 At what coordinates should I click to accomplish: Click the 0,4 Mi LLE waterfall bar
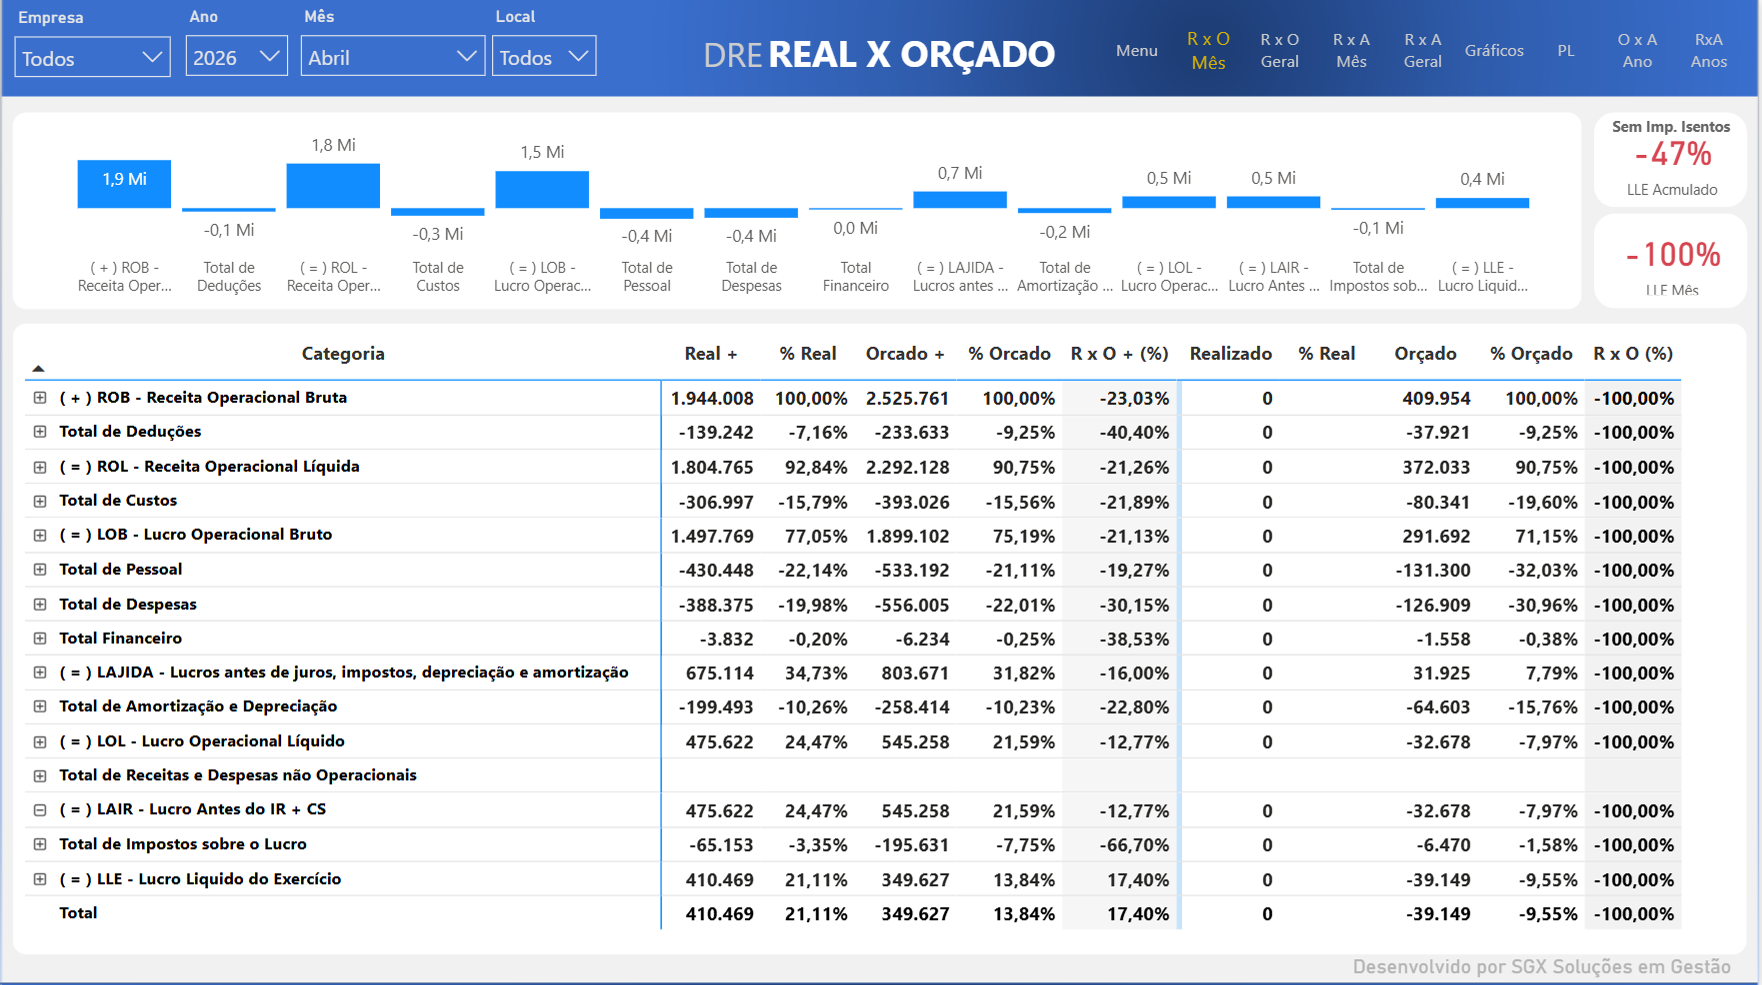pyautogui.click(x=1482, y=203)
